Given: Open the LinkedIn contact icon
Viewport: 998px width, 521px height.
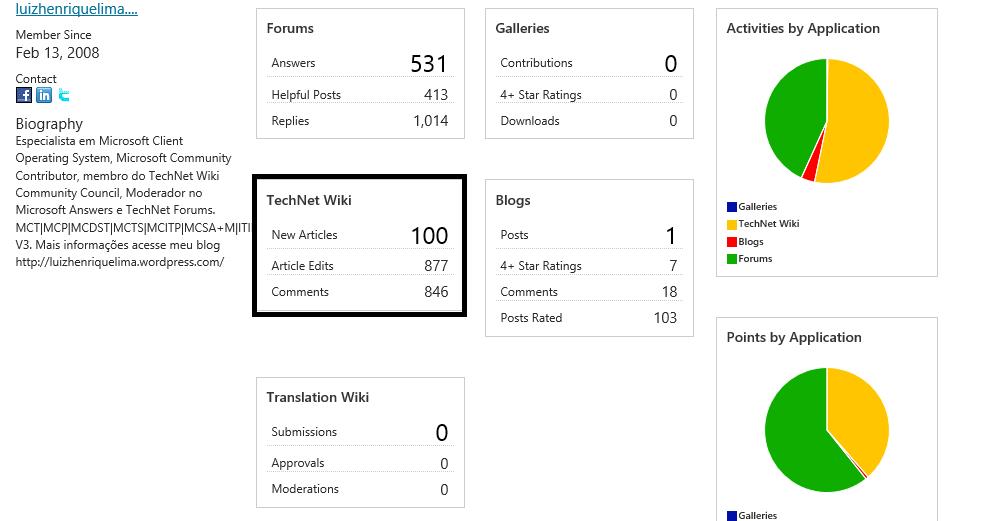Looking at the screenshot, I should point(44,96).
